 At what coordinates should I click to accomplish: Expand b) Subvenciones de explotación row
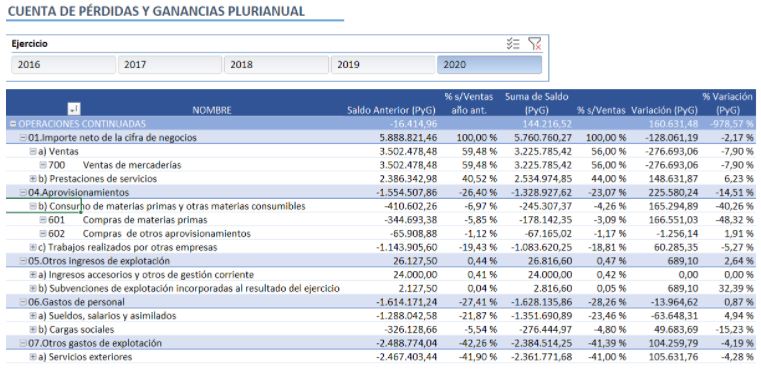(33, 288)
